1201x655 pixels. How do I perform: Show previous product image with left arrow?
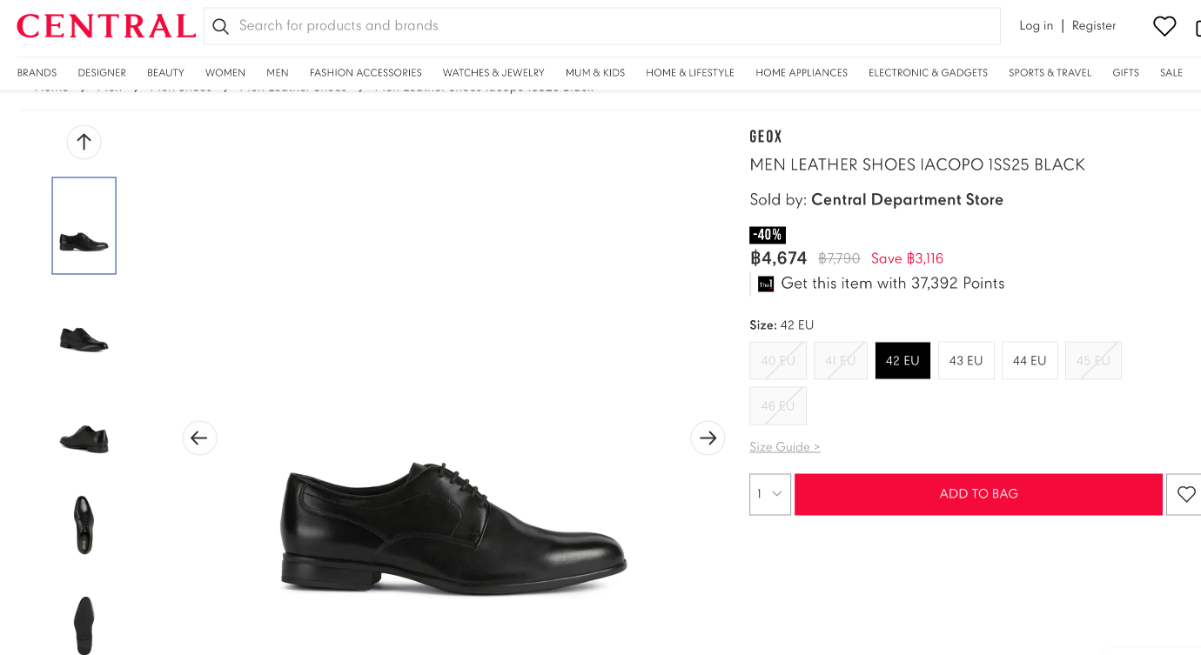point(199,438)
